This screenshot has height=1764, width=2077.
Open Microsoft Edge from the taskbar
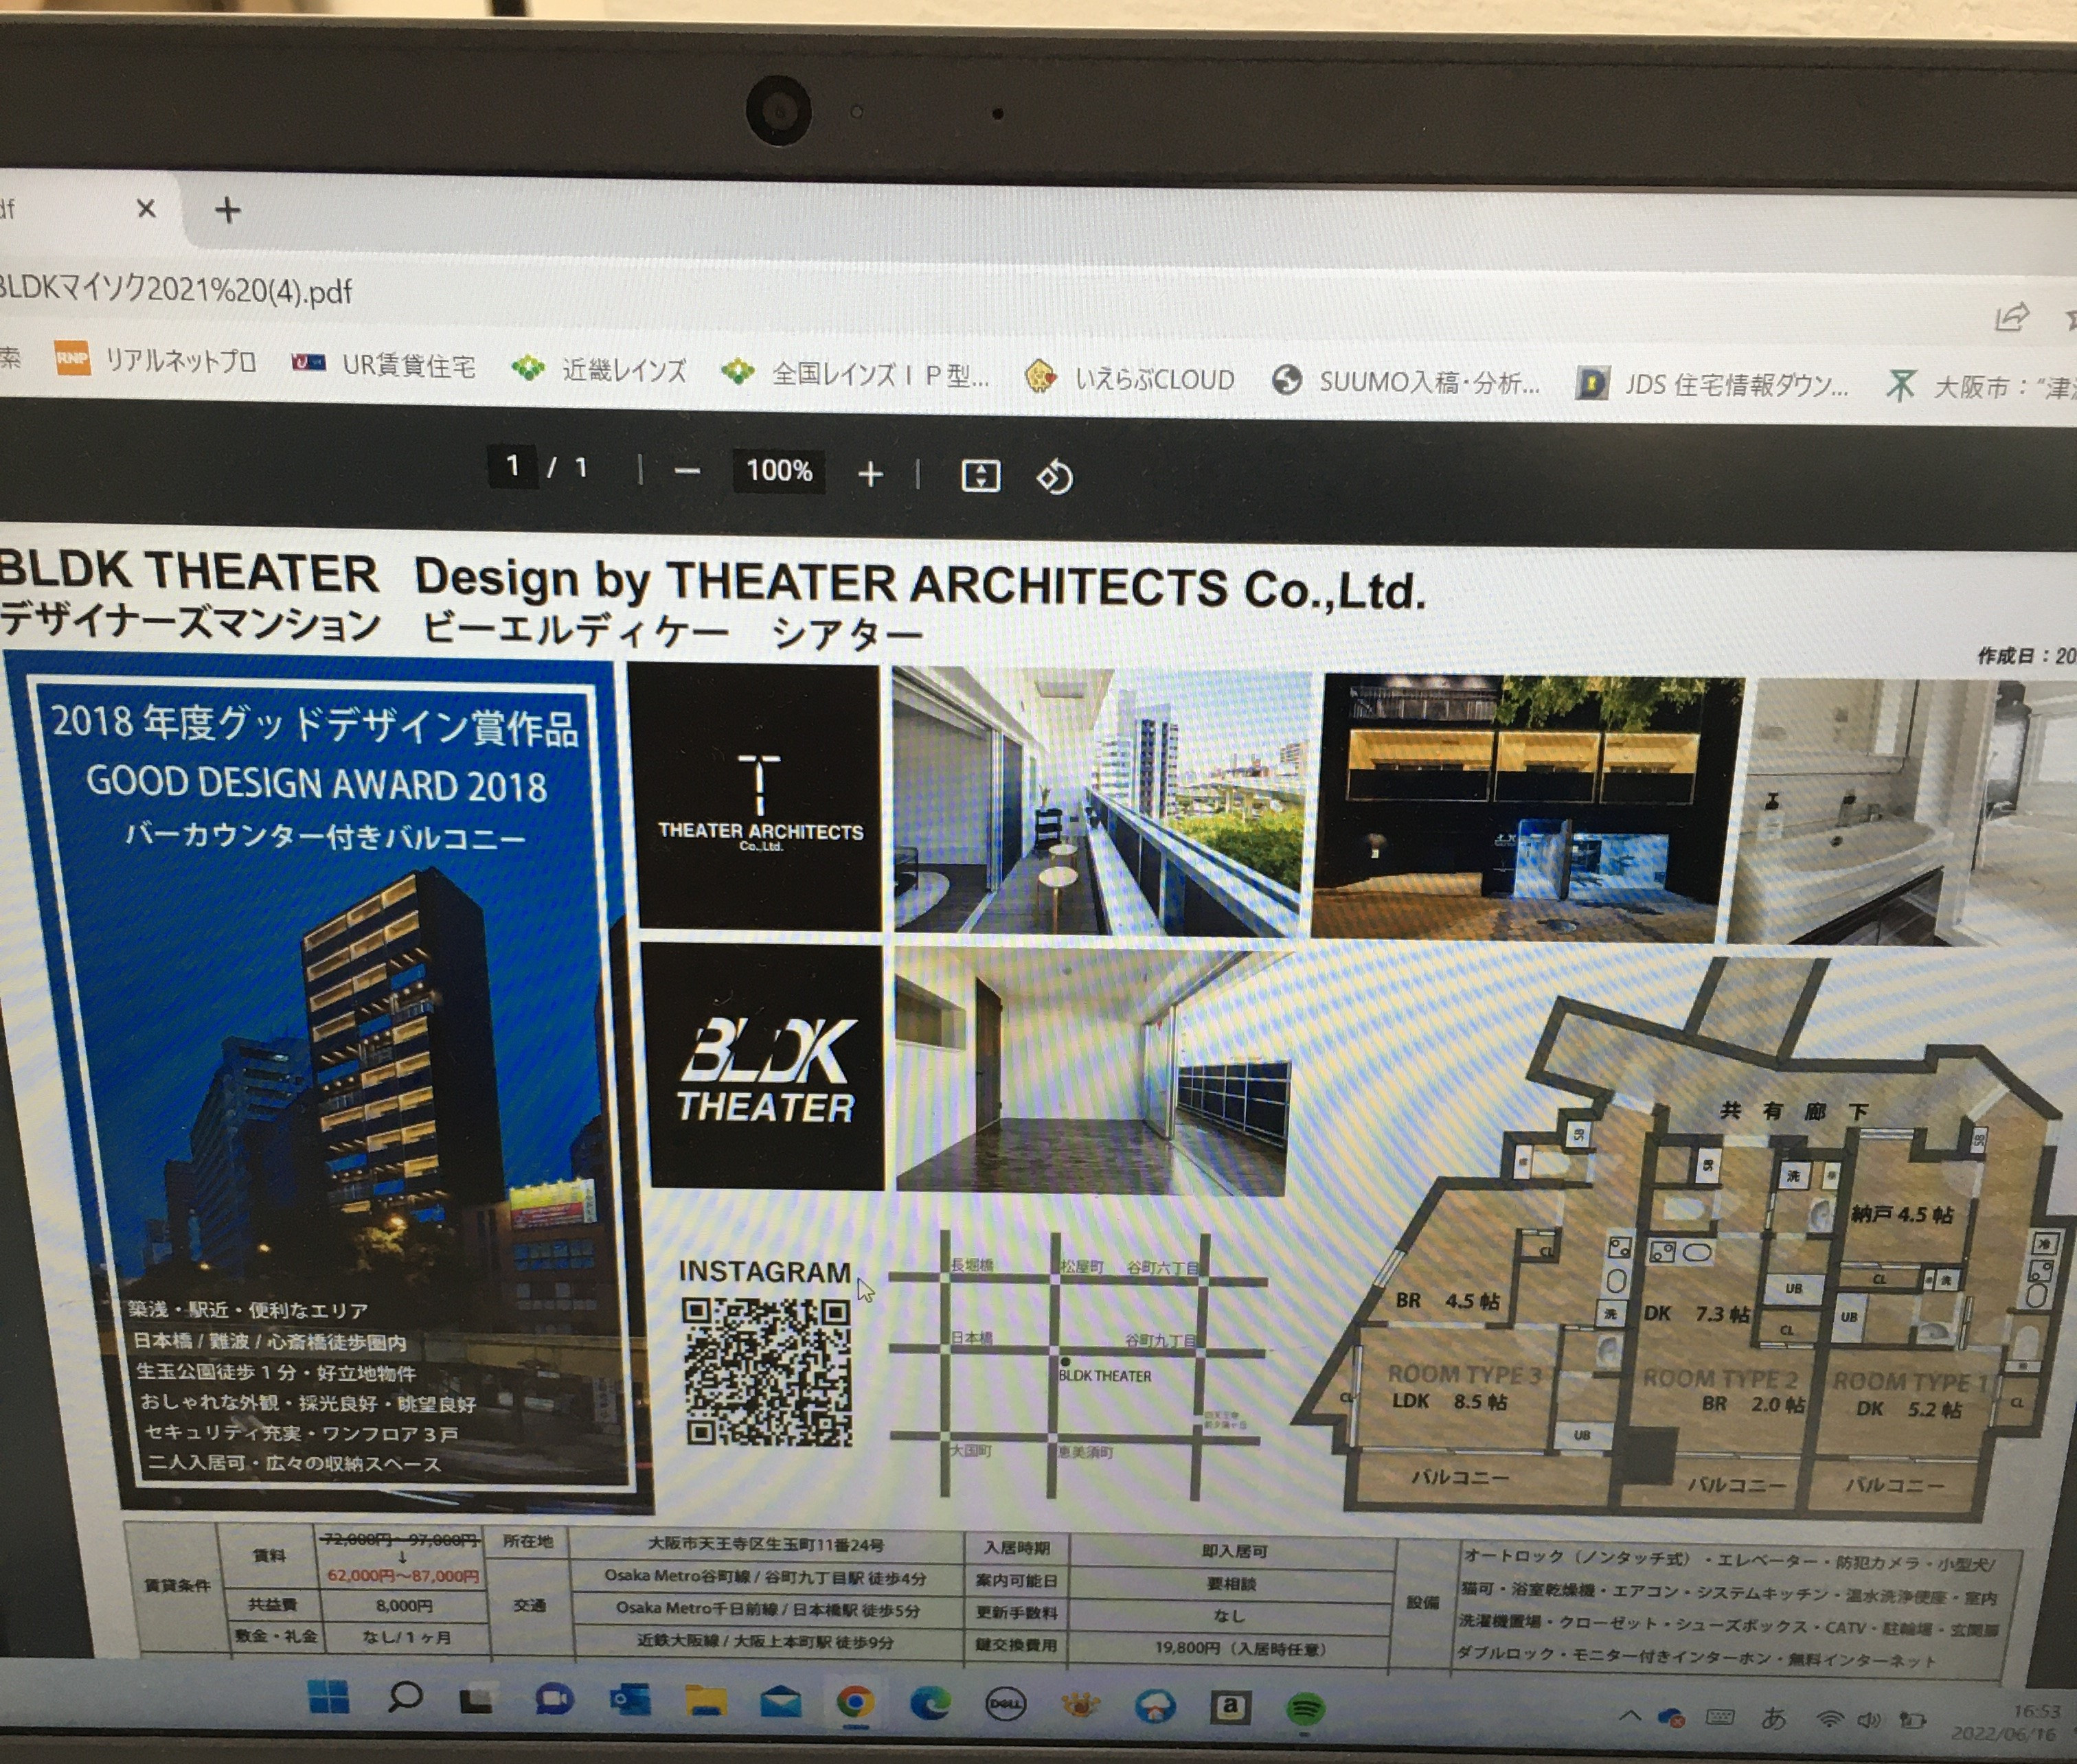(x=930, y=1705)
